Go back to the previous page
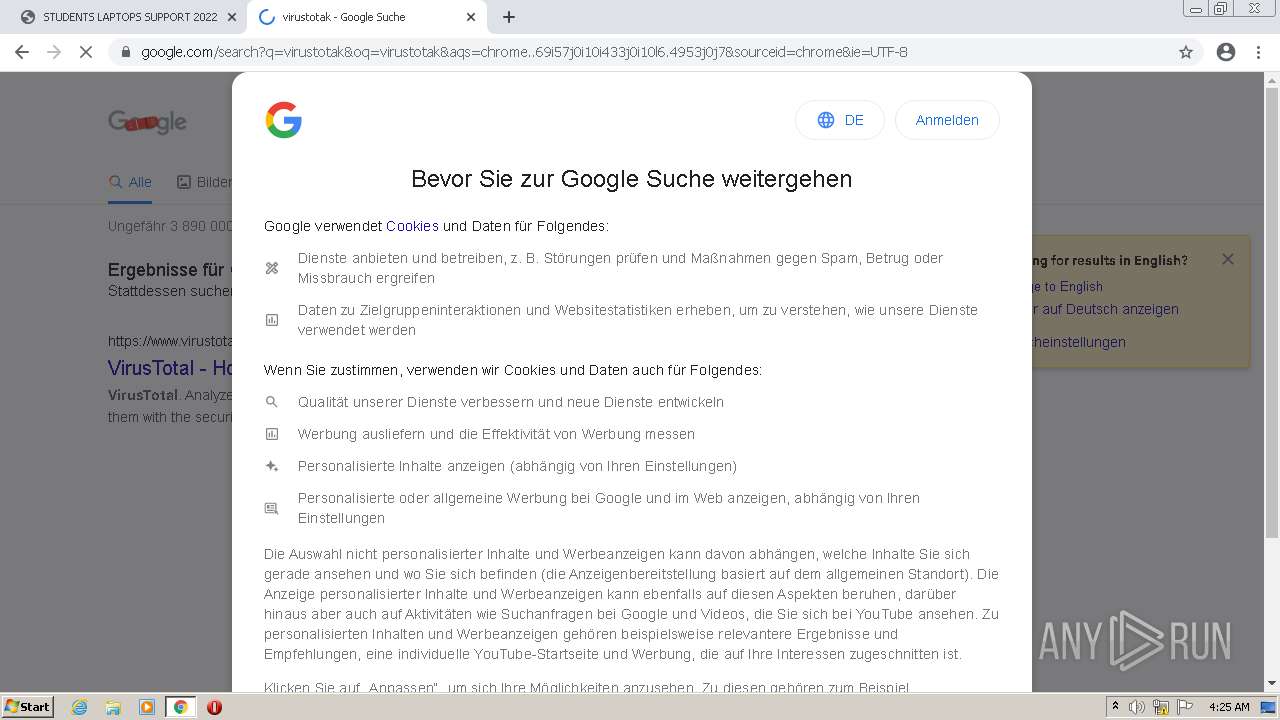Viewport: 1280px width, 720px height. tap(22, 52)
